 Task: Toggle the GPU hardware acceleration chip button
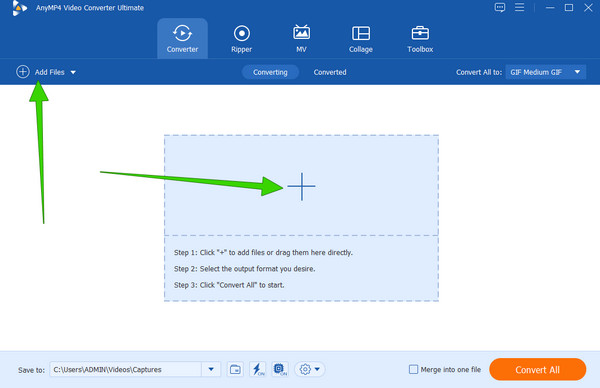(280, 369)
